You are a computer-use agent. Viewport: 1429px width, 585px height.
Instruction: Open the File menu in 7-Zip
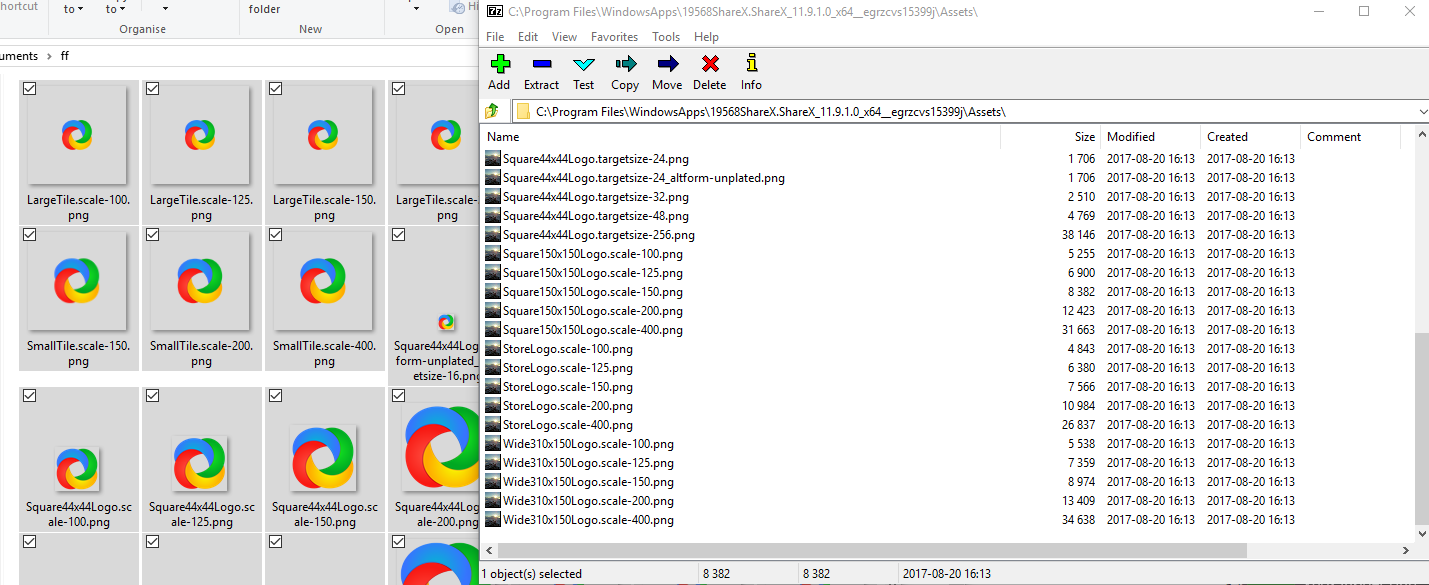point(495,37)
